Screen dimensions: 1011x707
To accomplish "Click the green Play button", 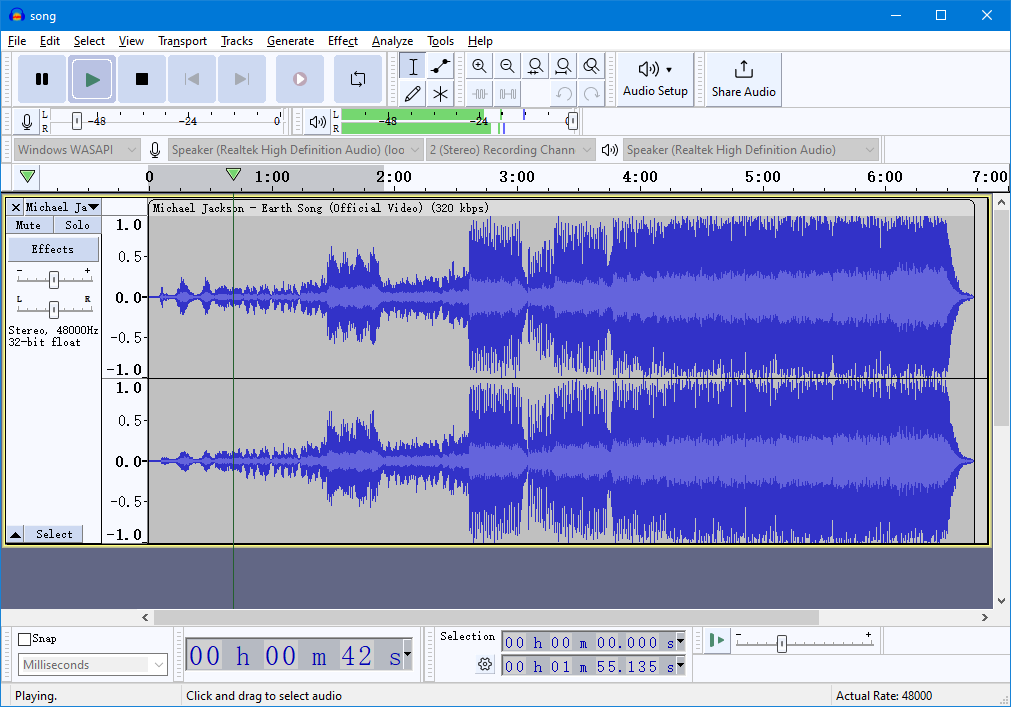I will (92, 79).
